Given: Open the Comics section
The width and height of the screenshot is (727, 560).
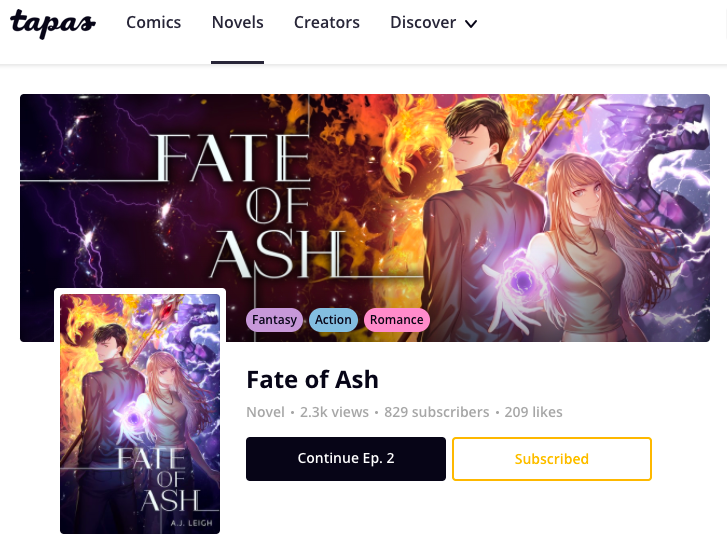Looking at the screenshot, I should coord(154,23).
